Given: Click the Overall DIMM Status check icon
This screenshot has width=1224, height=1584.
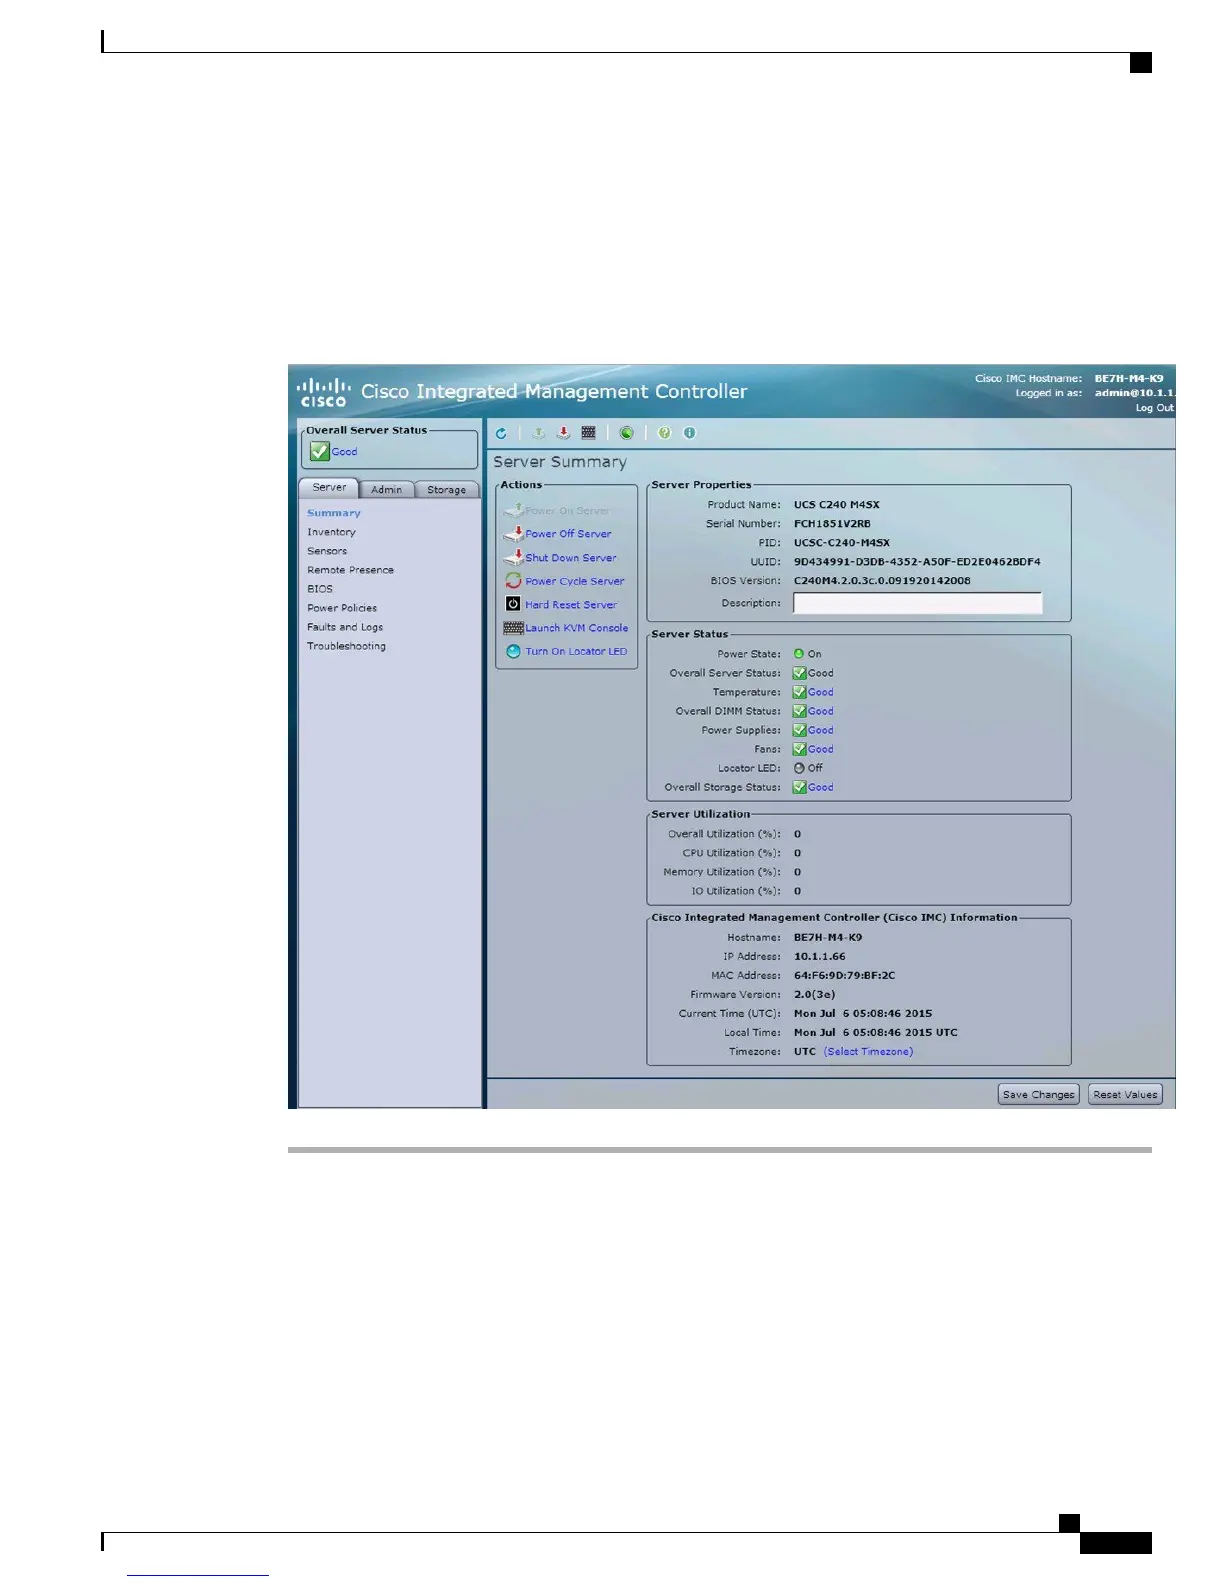Looking at the screenshot, I should [x=799, y=711].
